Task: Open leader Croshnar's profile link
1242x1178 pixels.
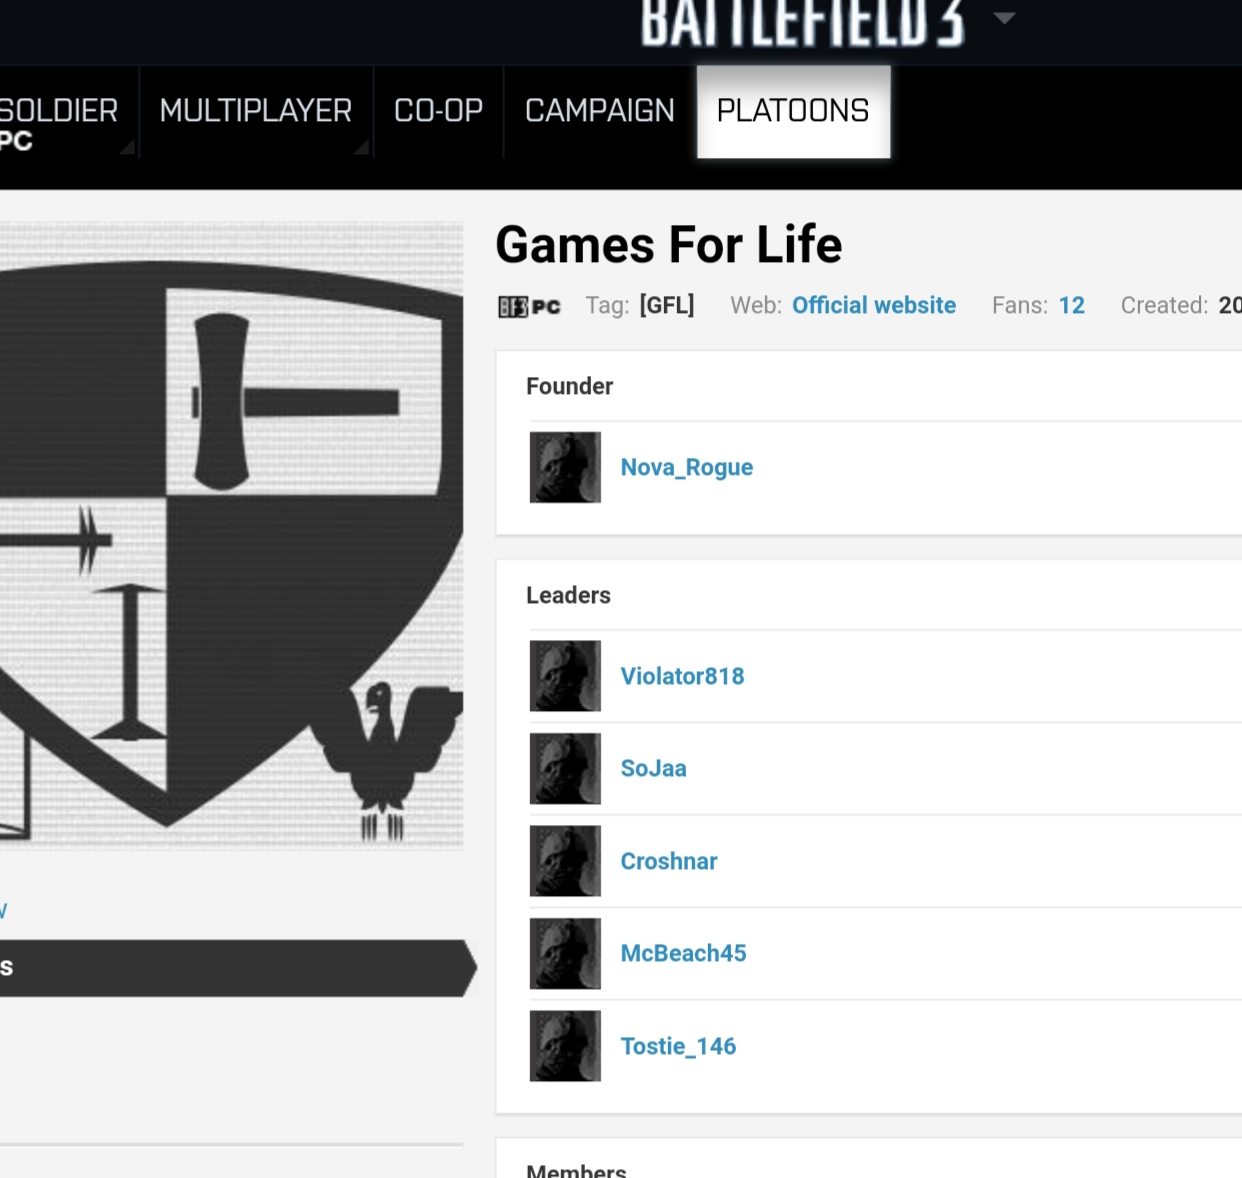Action: (x=668, y=861)
